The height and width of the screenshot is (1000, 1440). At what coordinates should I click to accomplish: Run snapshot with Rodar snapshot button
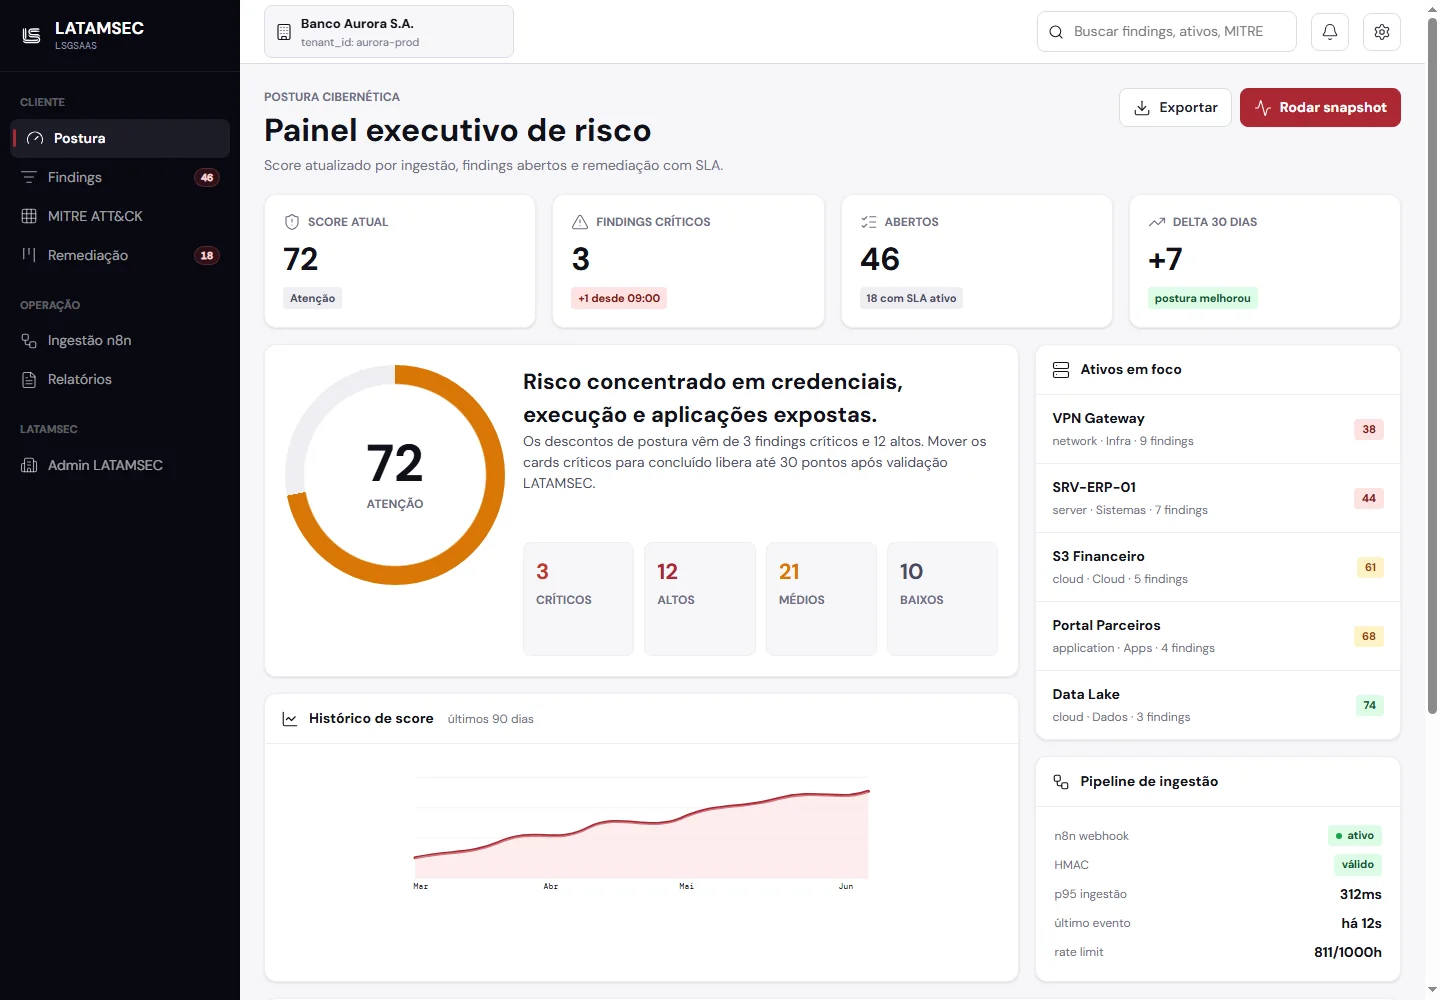(x=1320, y=108)
